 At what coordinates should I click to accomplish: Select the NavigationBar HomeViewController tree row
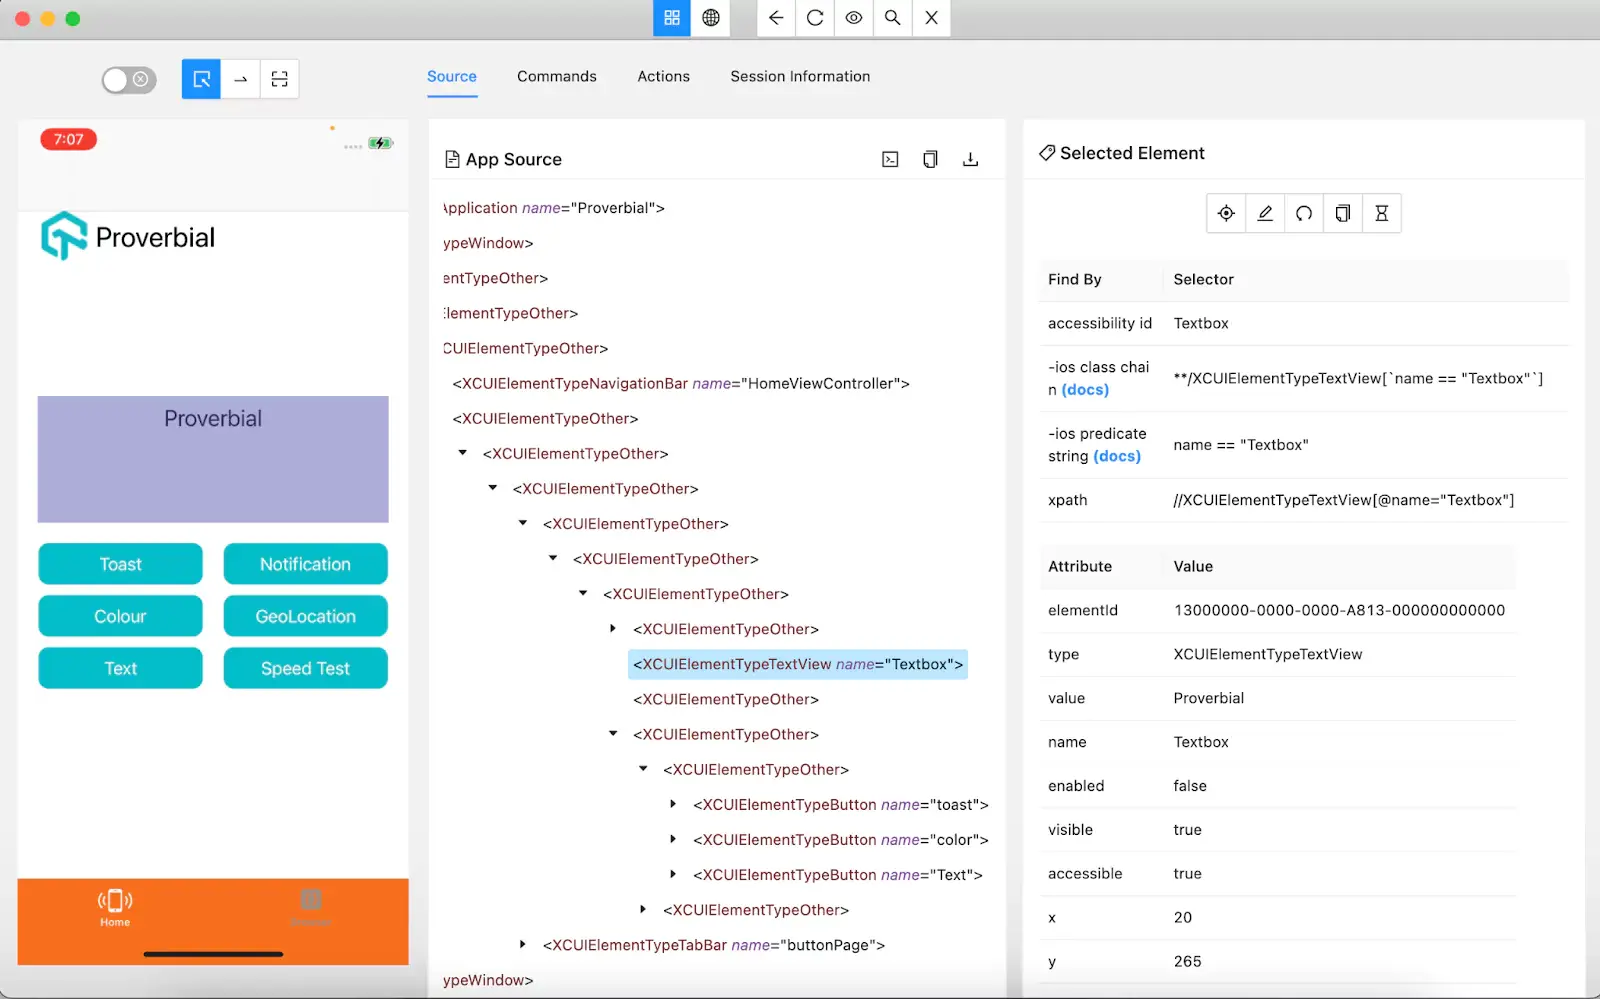point(680,384)
